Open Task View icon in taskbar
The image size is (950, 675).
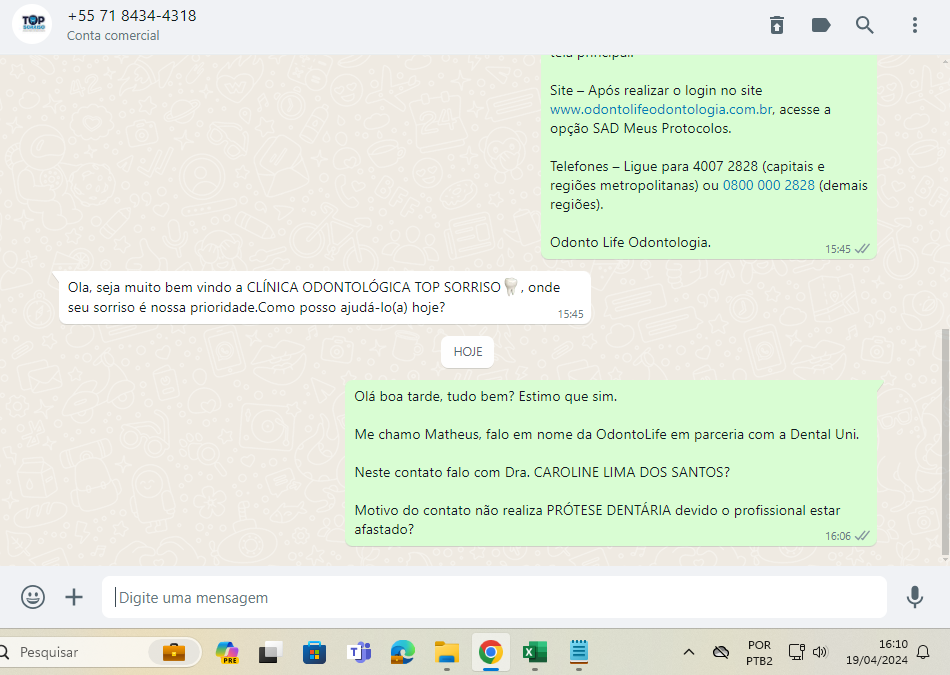tap(270, 652)
